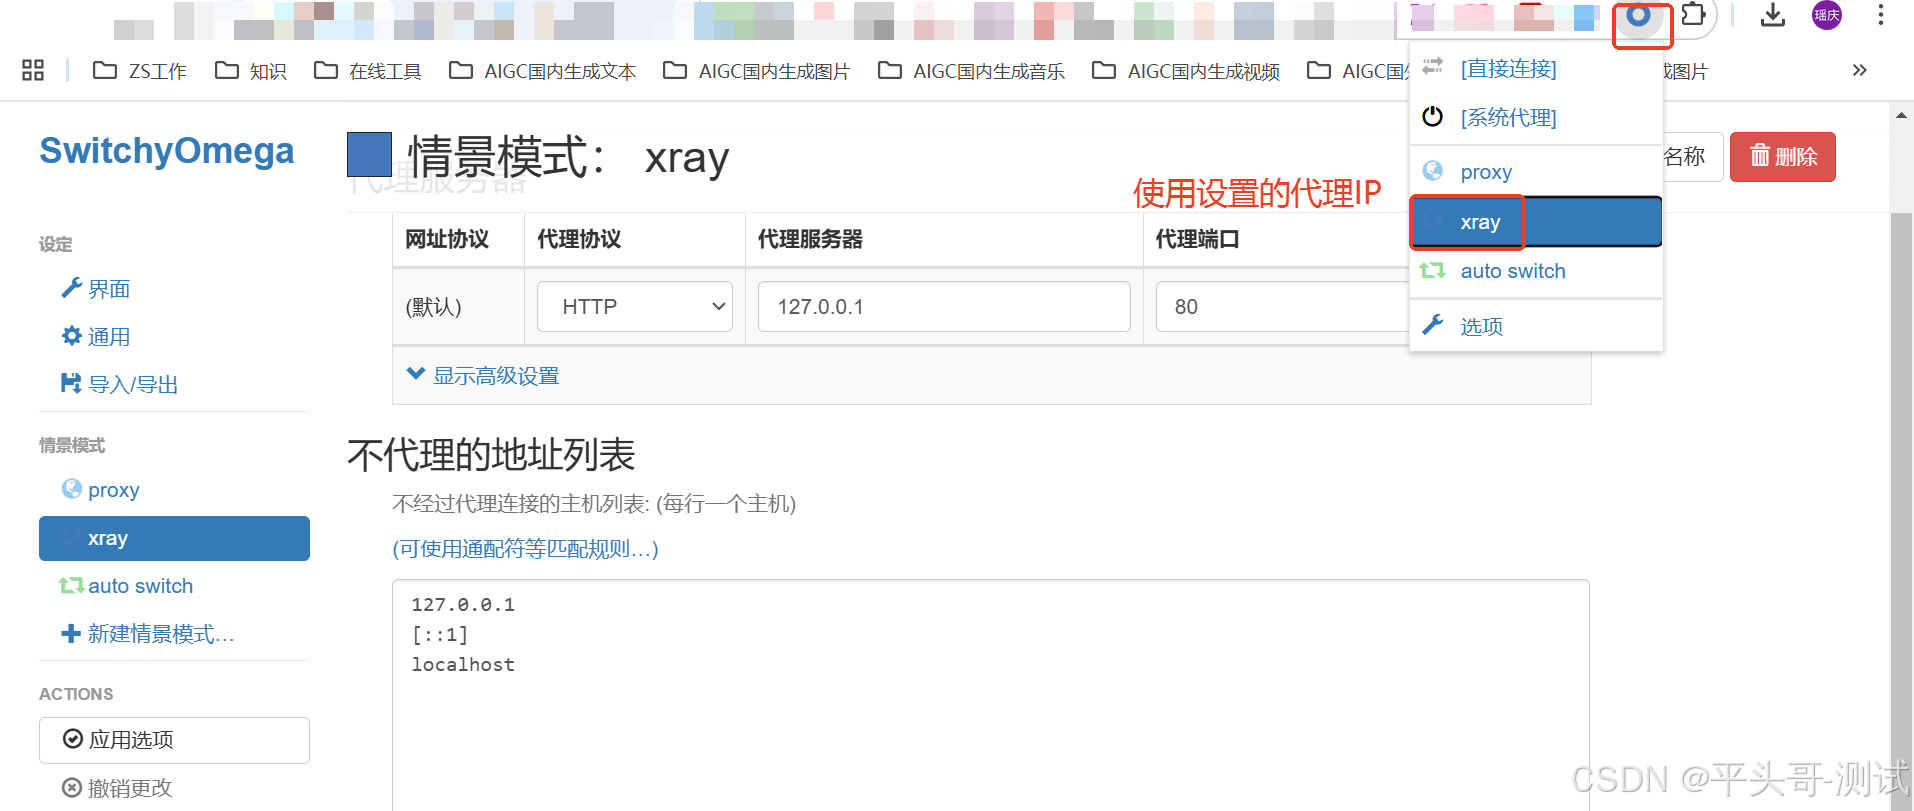Select [直接连接] in the popup menu

[x=1536, y=69]
